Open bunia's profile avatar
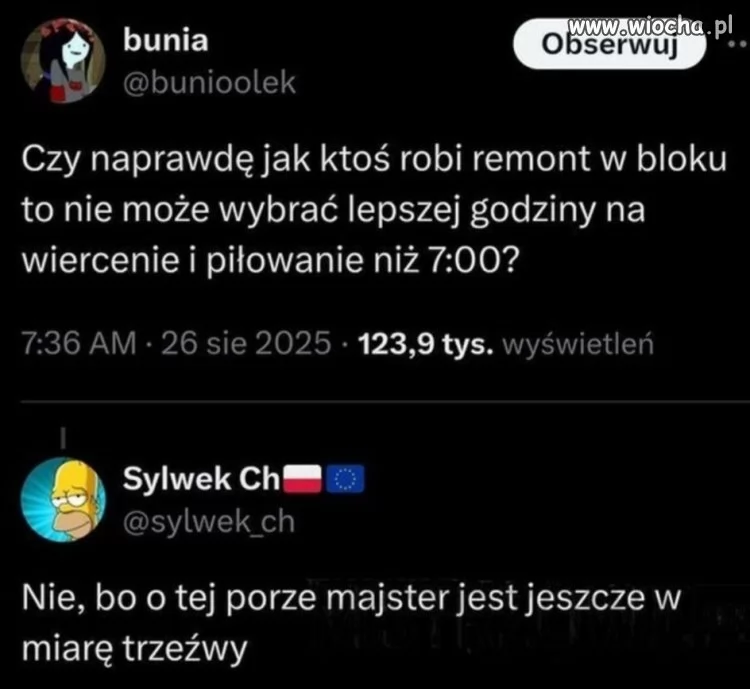750x689 pixels. [63, 61]
